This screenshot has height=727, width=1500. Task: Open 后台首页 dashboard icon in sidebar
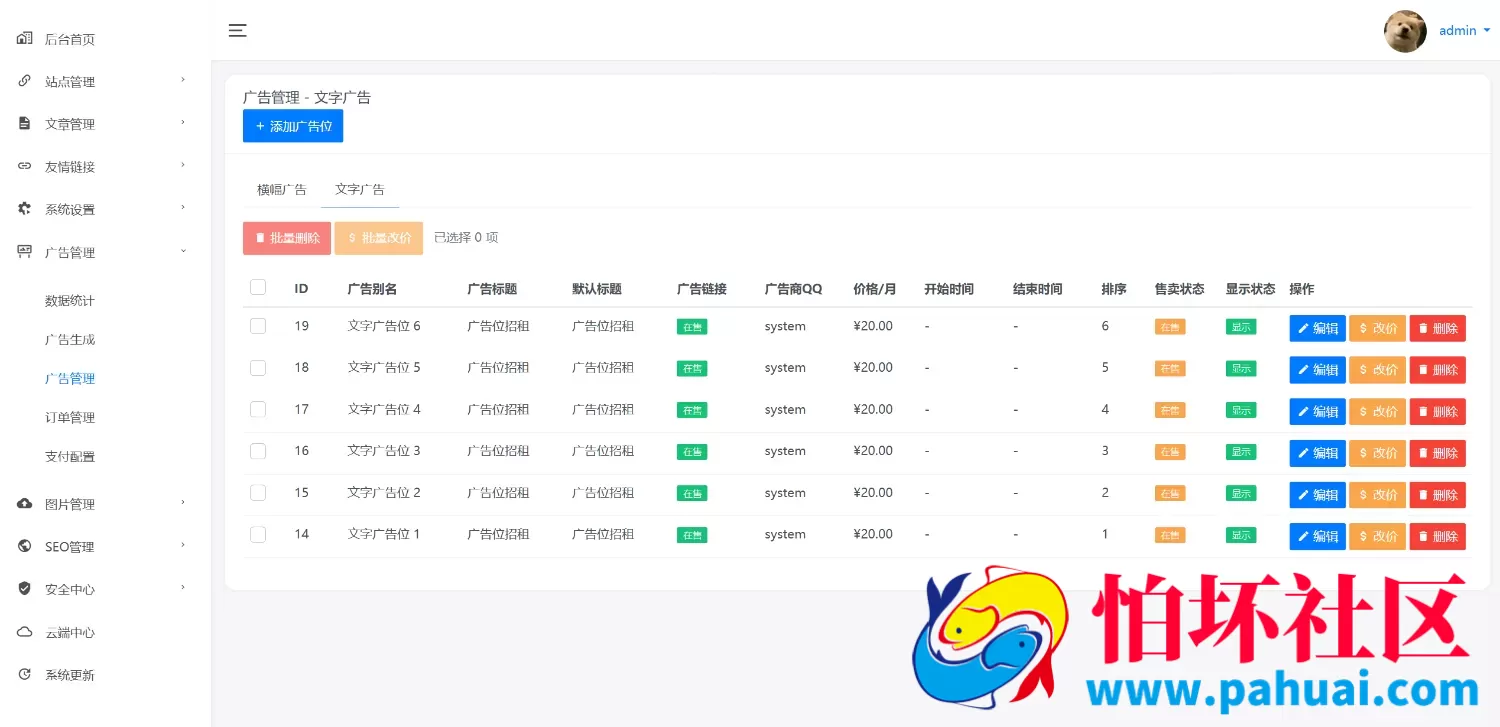click(25, 38)
